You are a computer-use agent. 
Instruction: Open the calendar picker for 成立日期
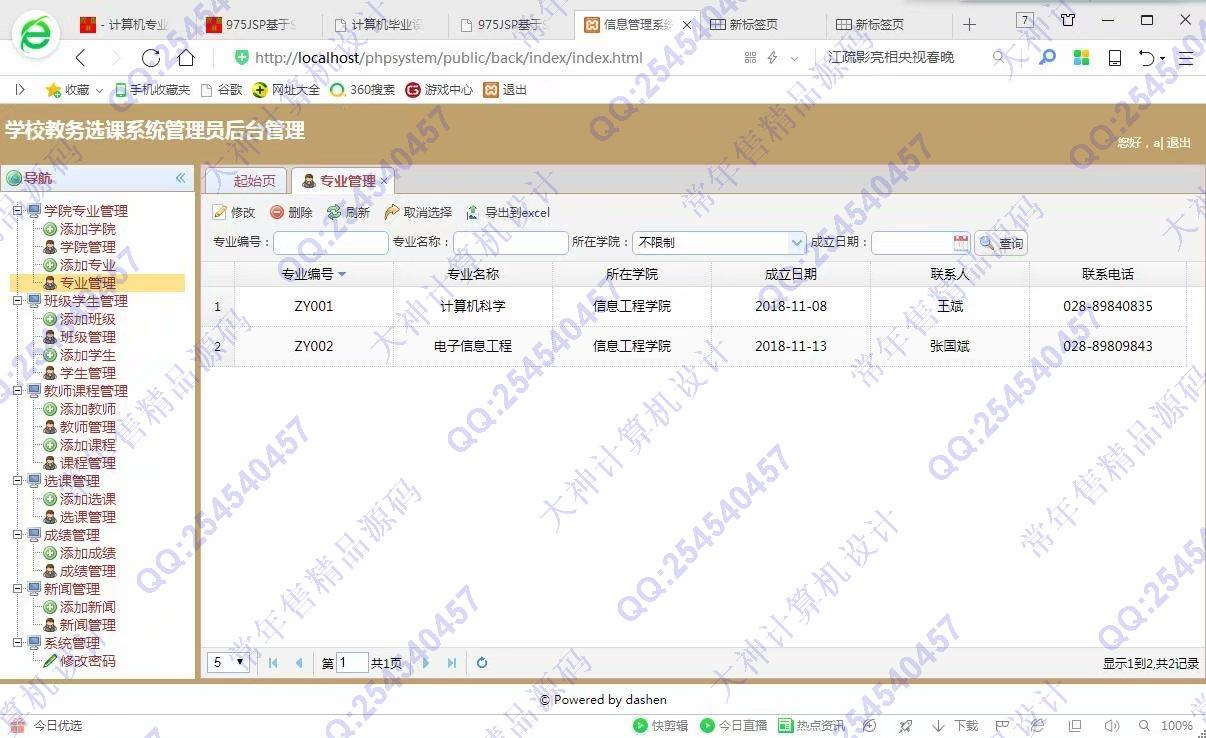[961, 243]
